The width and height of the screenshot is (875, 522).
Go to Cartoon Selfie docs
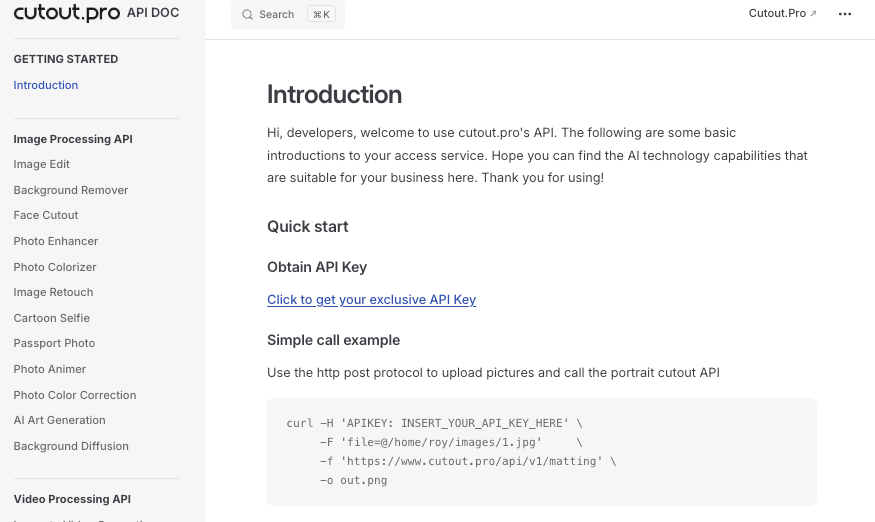(52, 318)
